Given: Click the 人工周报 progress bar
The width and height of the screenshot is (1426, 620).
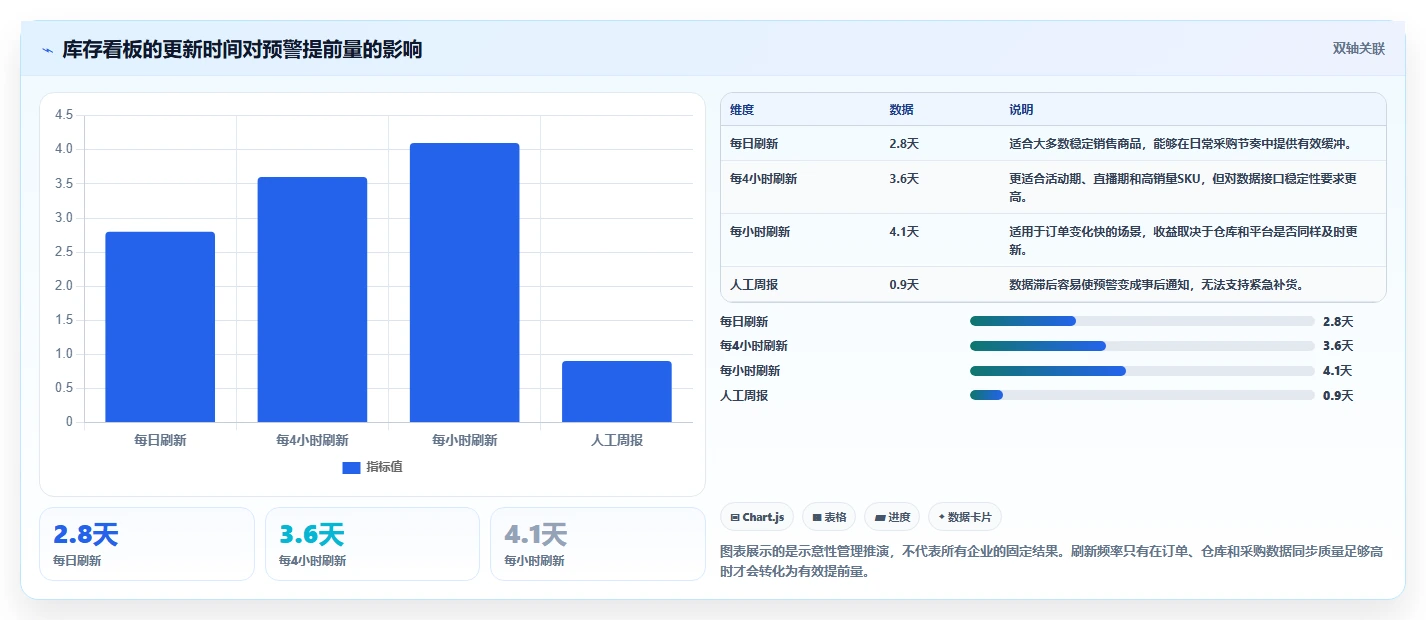Looking at the screenshot, I should pos(1142,395).
